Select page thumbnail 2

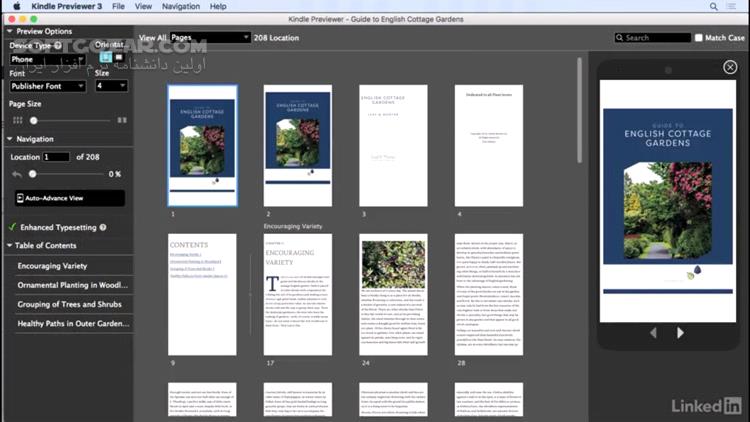pyautogui.click(x=298, y=145)
